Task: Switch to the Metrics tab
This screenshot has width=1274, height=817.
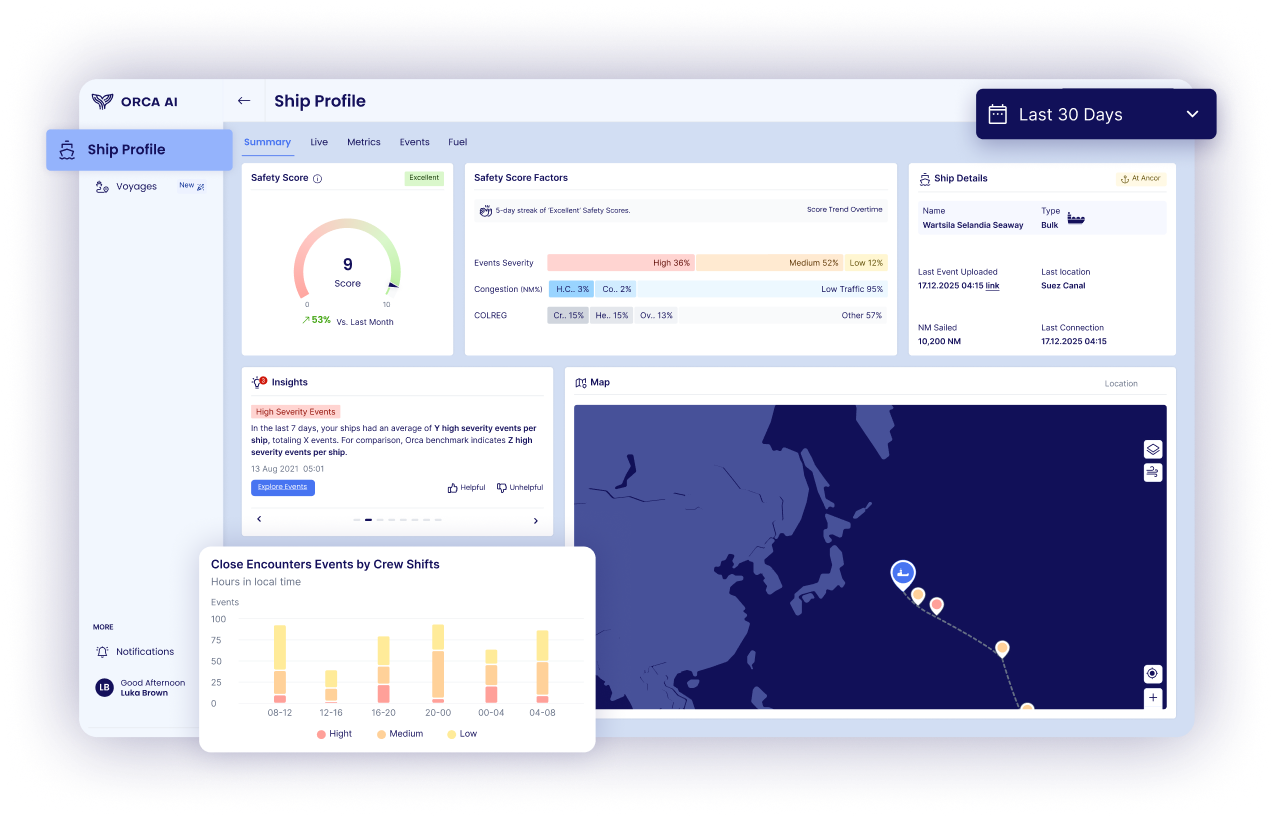Action: (x=364, y=142)
